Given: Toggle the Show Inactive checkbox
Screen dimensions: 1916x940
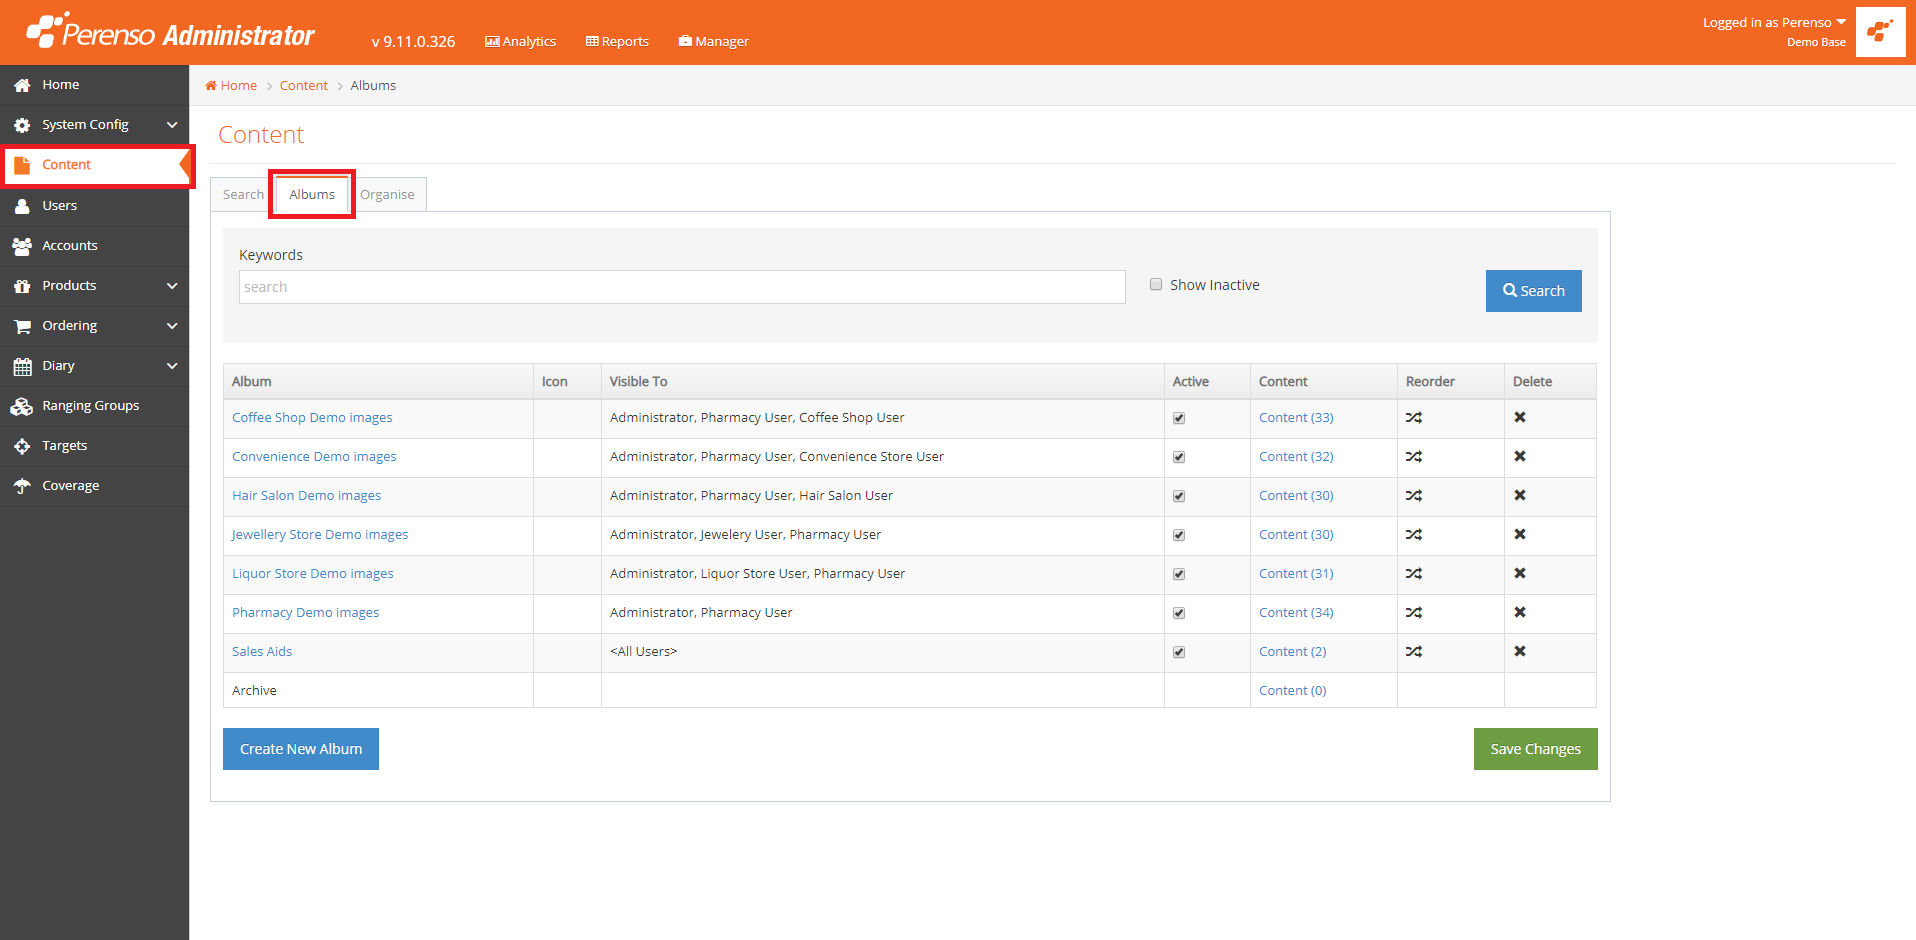Looking at the screenshot, I should coord(1156,285).
